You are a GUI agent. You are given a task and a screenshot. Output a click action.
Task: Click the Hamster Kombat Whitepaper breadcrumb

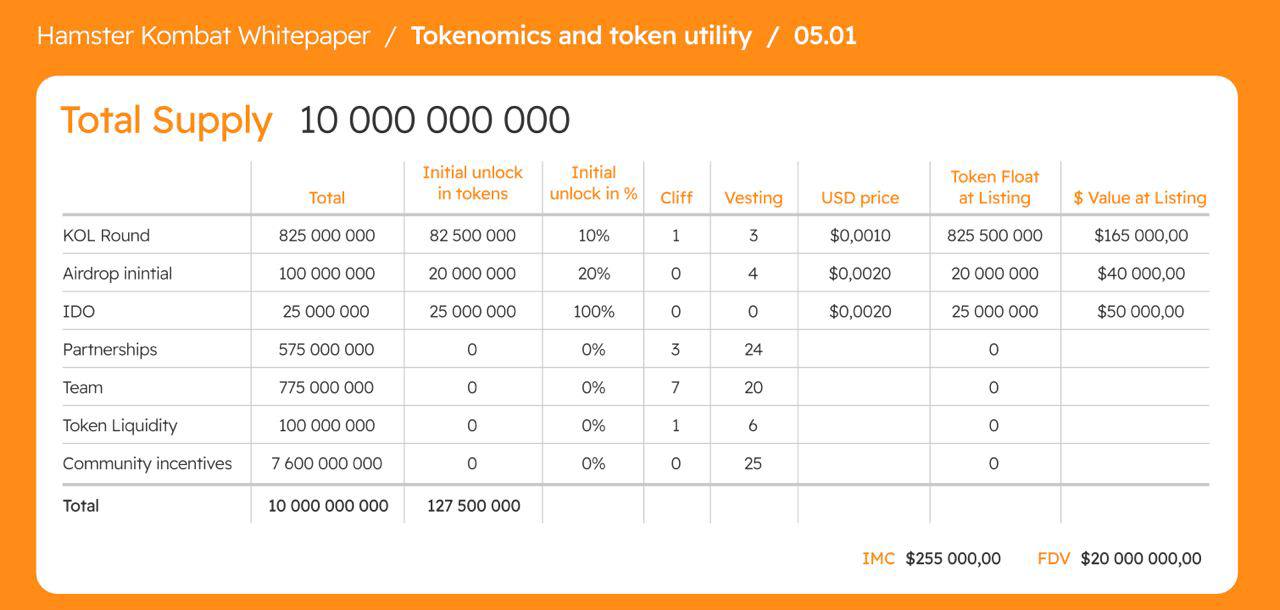(x=203, y=36)
